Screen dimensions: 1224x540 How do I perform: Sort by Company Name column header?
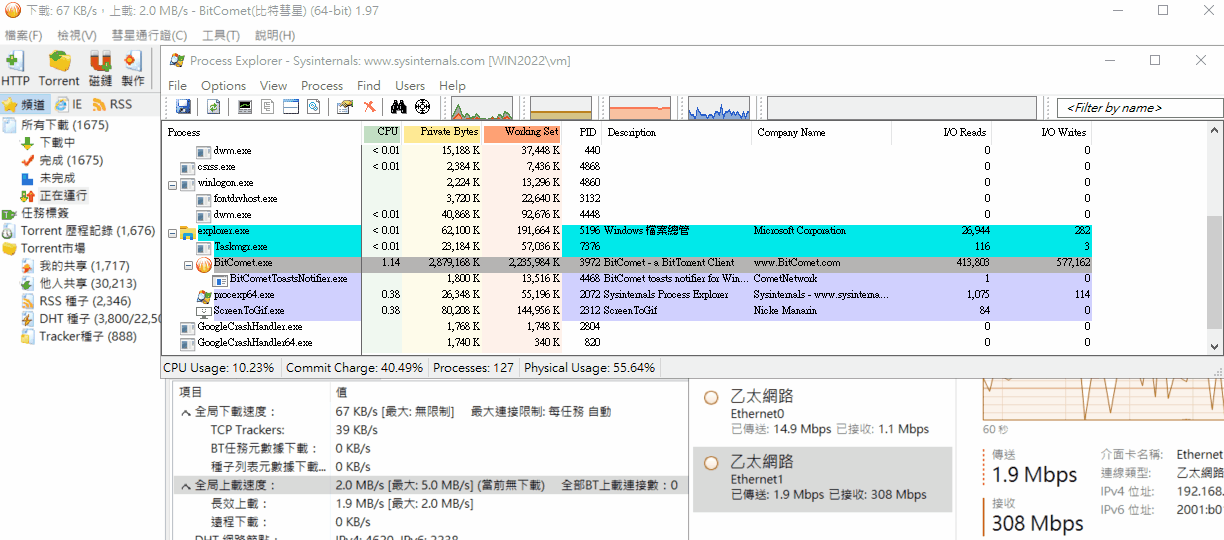point(829,132)
